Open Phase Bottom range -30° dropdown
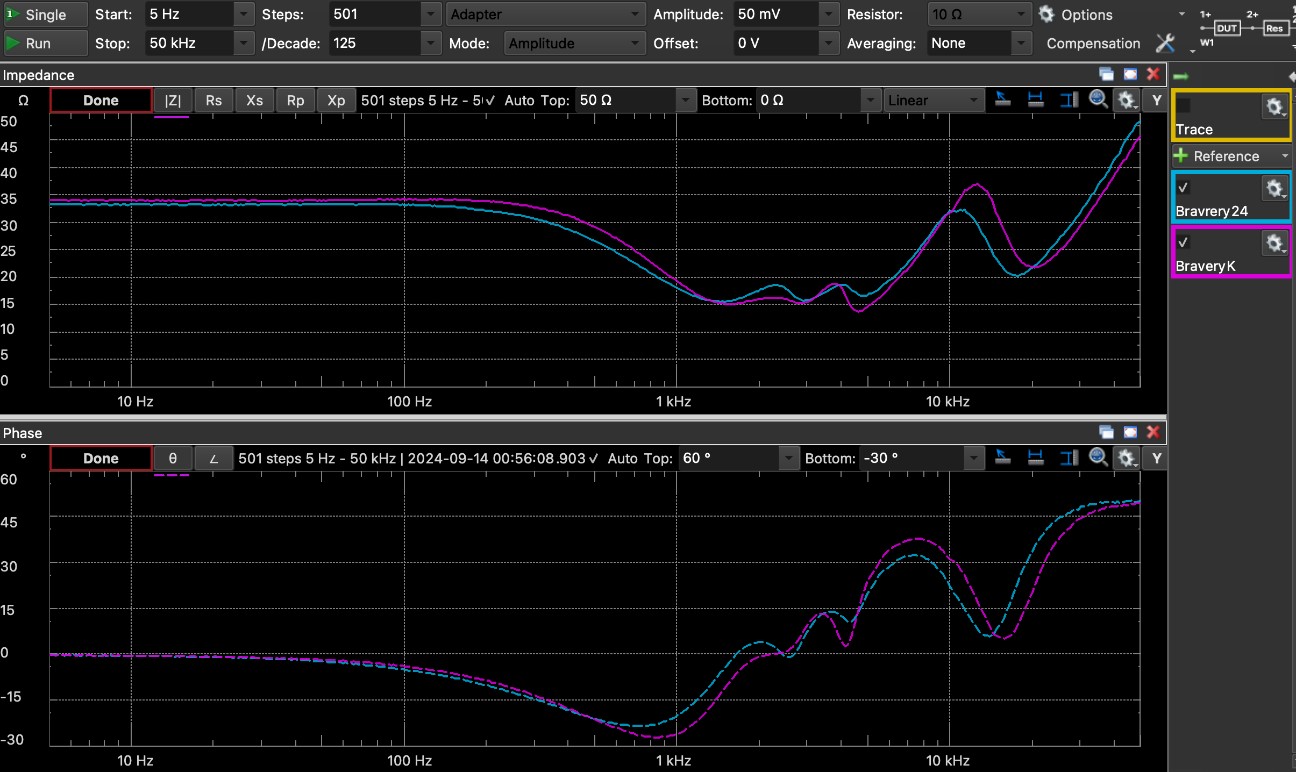This screenshot has height=772, width=1296. click(973, 458)
